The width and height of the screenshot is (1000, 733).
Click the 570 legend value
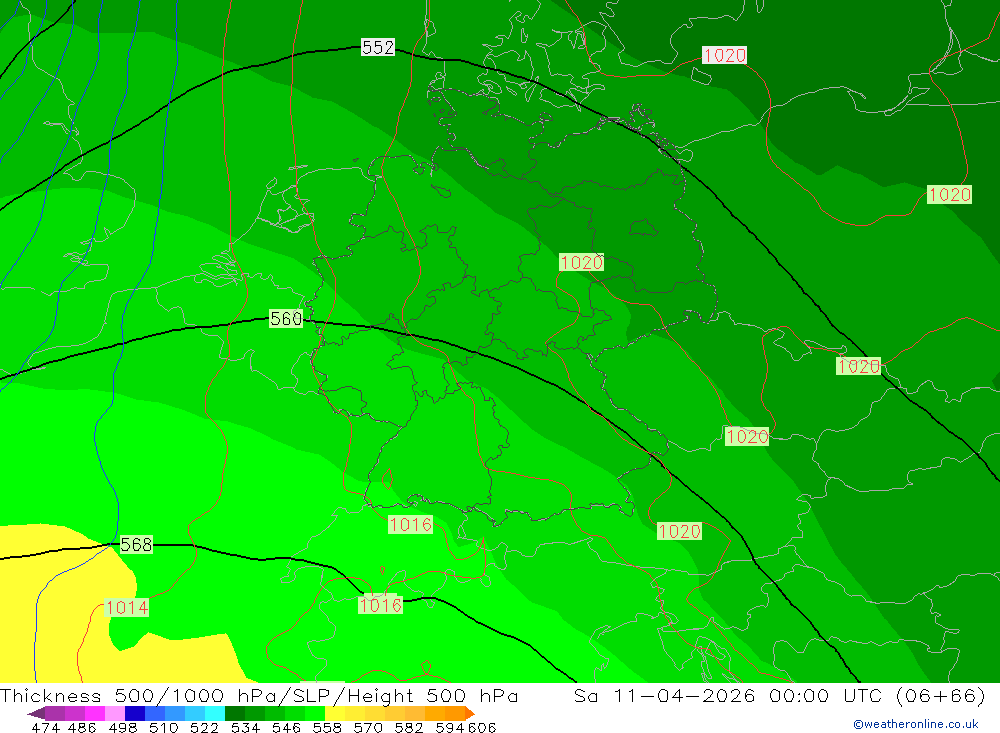point(368,727)
